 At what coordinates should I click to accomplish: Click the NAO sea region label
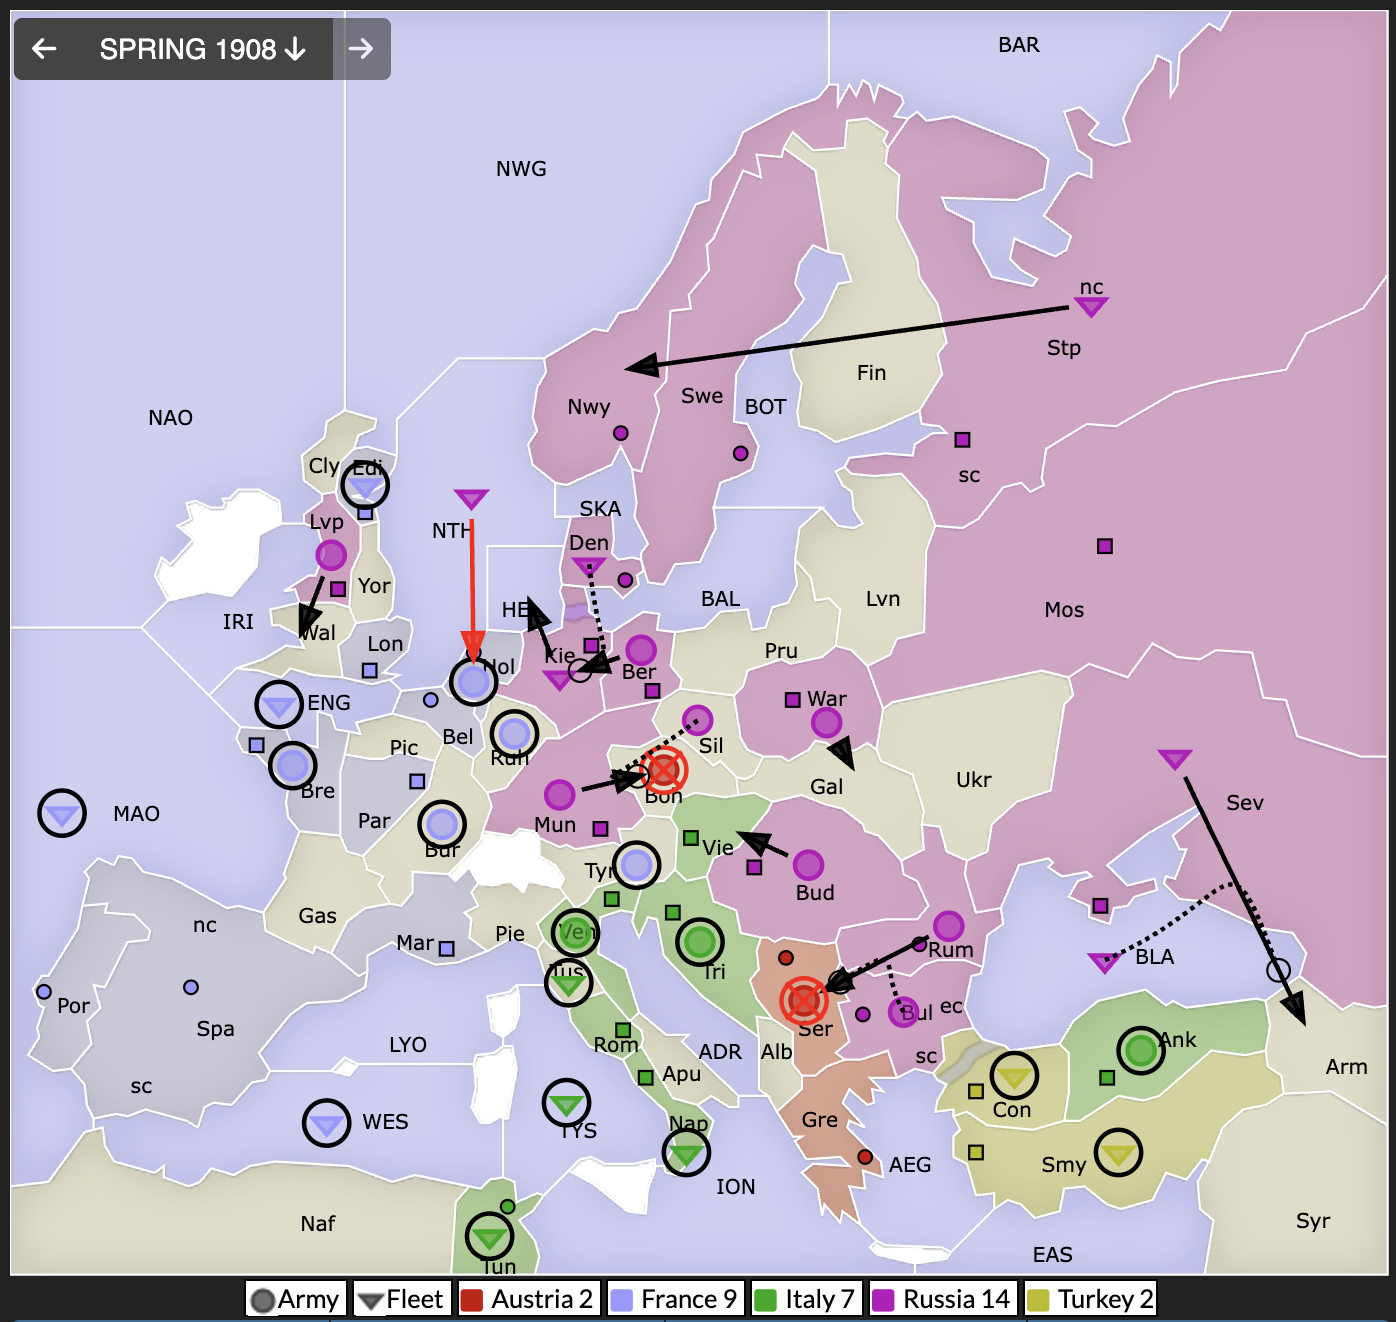(170, 418)
